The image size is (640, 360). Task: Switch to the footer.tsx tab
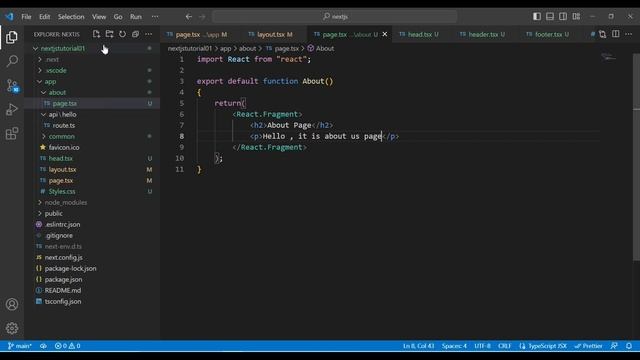coord(548,34)
